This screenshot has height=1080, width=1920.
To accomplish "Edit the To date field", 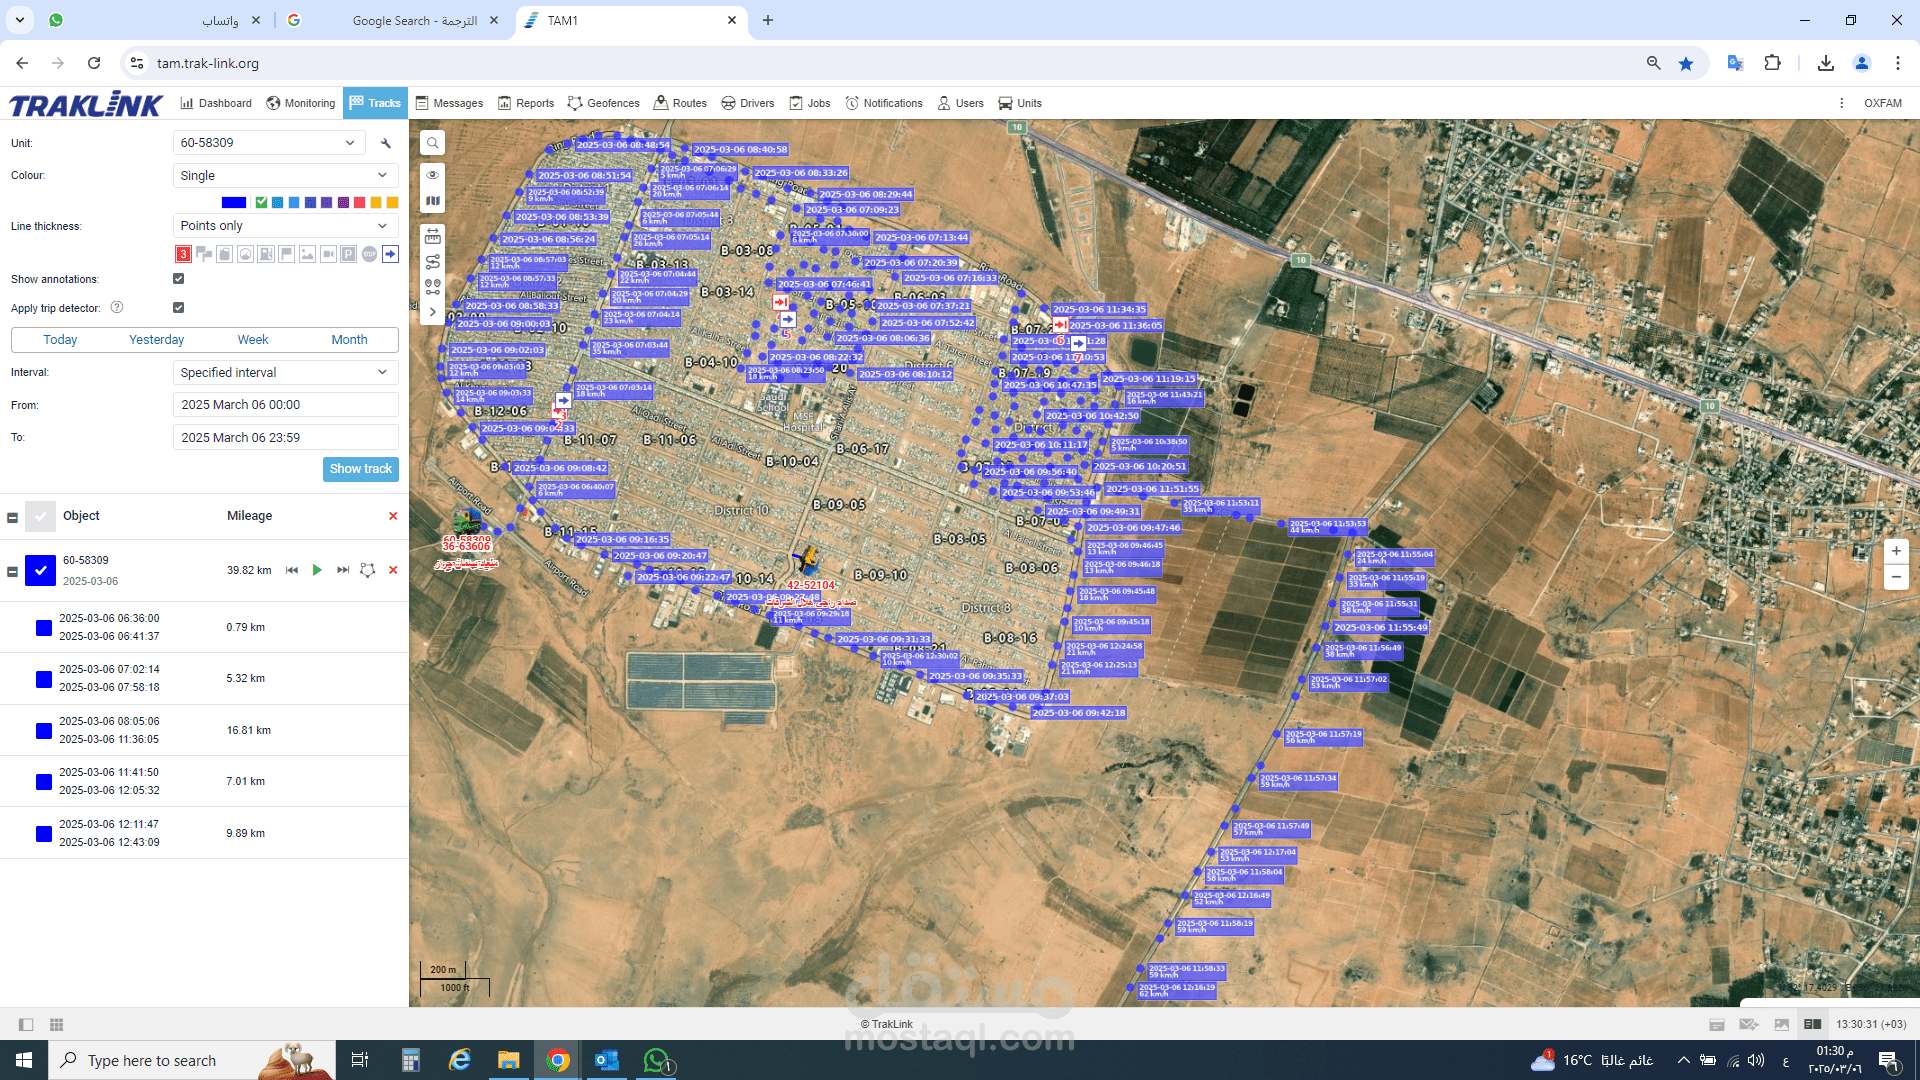I will (x=285, y=437).
